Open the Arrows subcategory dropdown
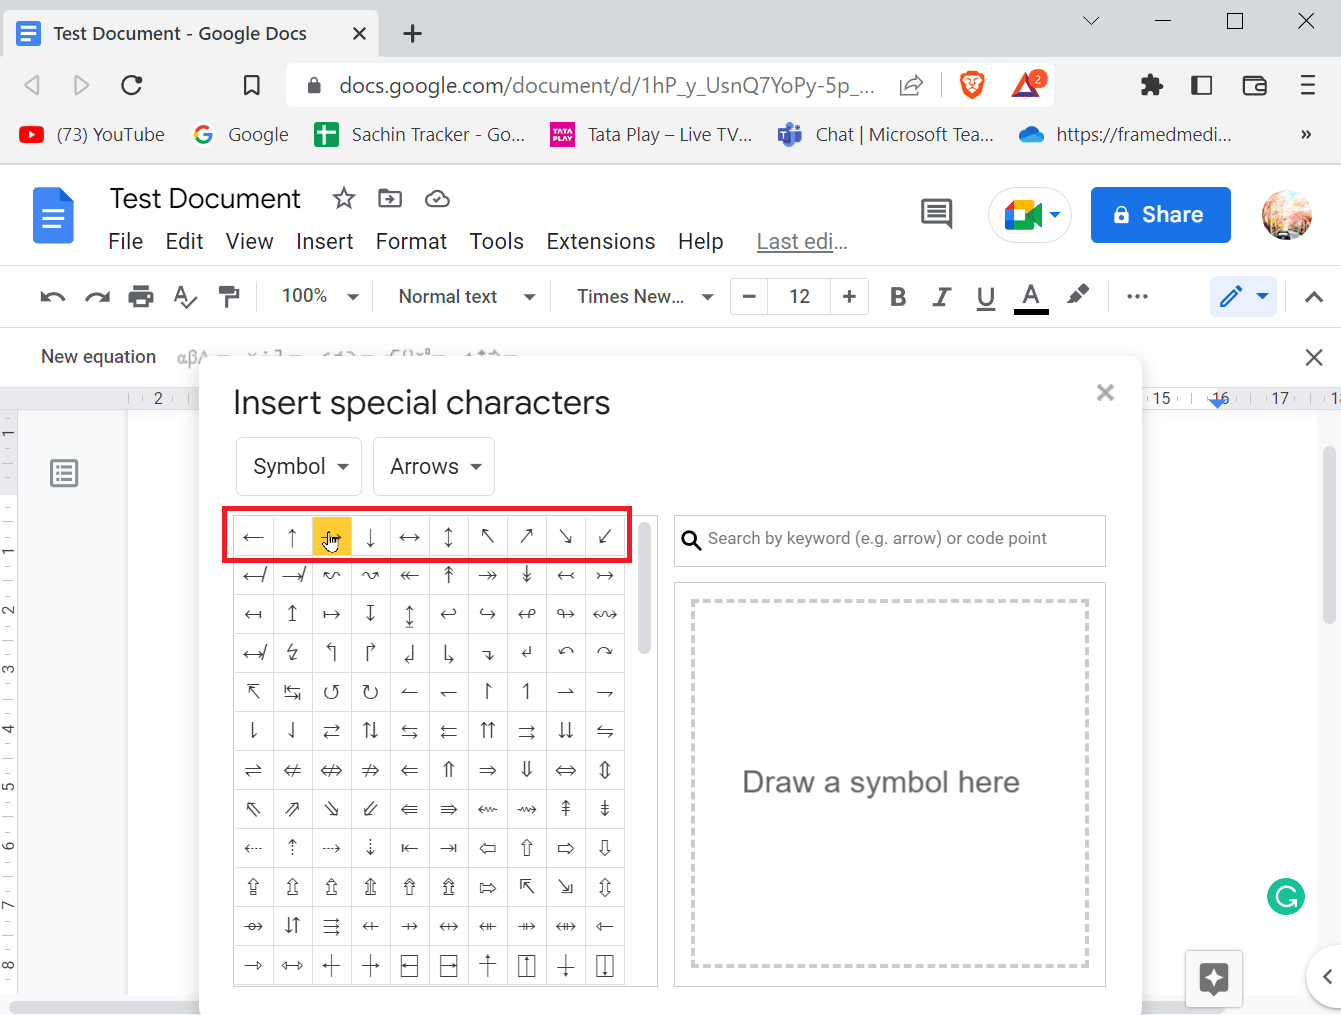 434,466
